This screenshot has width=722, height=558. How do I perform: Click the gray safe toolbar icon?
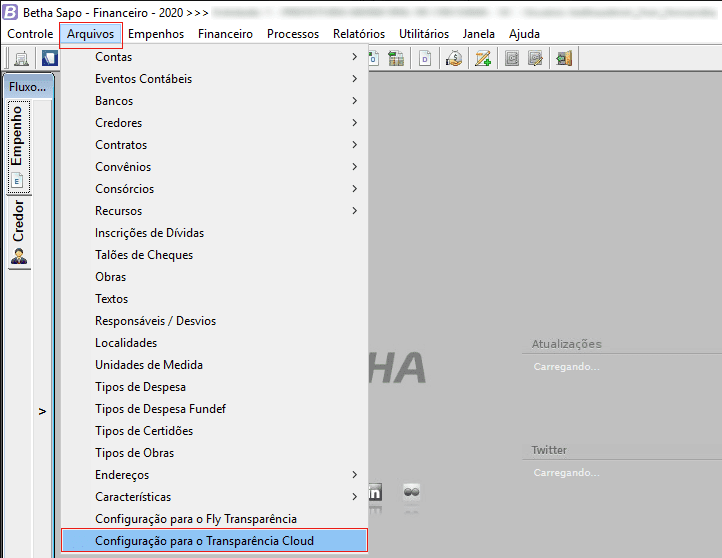click(x=512, y=58)
